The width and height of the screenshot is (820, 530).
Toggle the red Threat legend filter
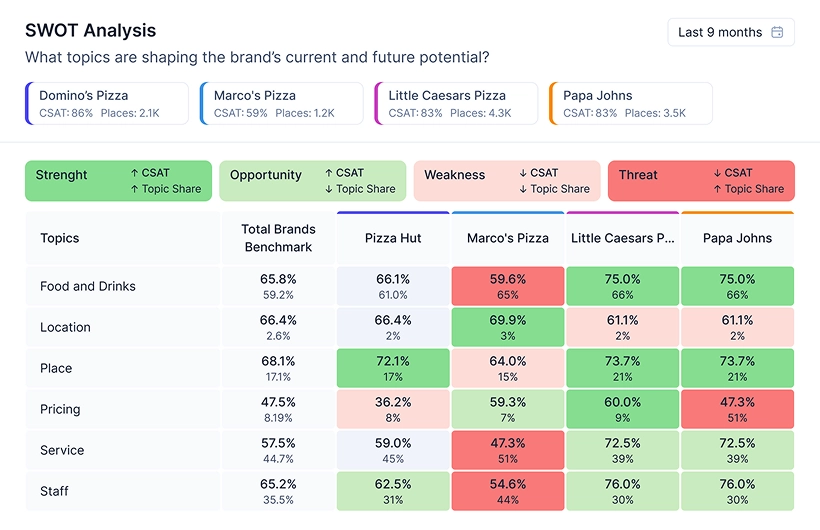pyautogui.click(x=701, y=181)
